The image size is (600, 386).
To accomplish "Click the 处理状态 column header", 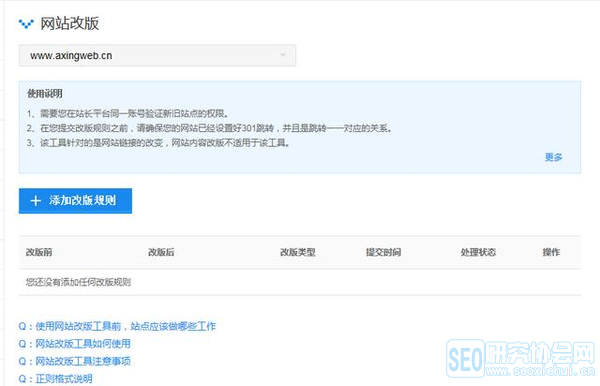I will point(478,252).
